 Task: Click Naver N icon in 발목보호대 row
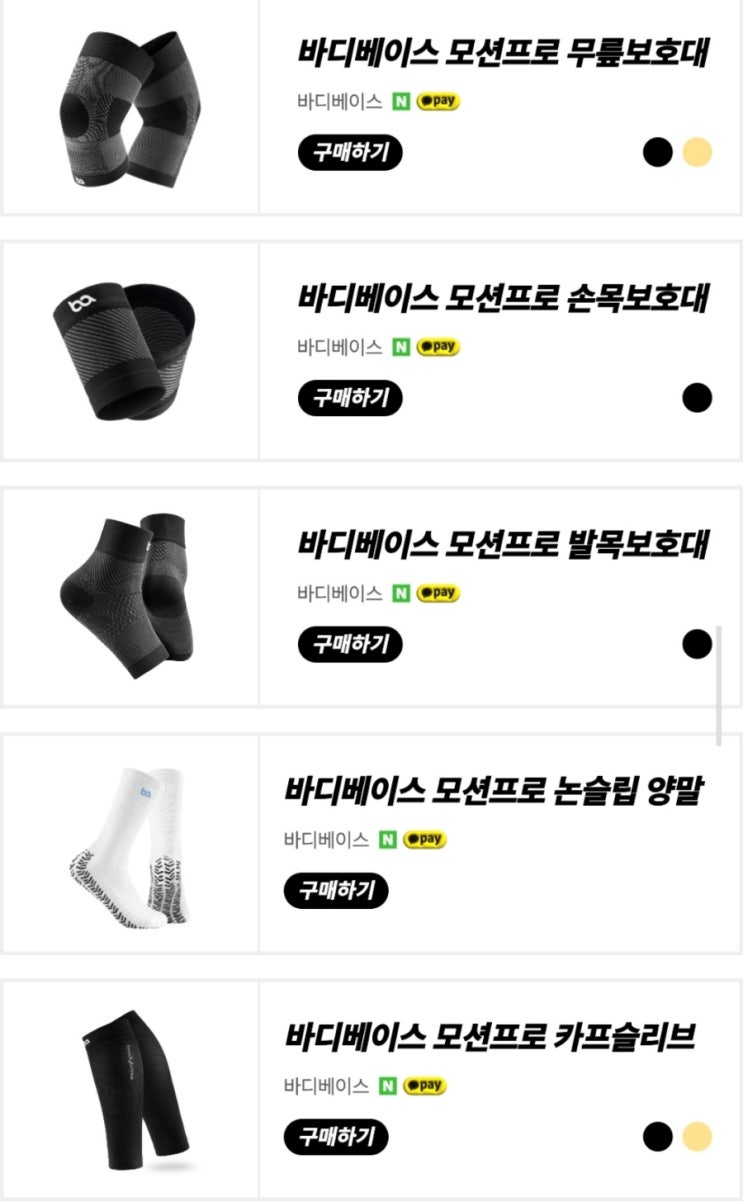(x=402, y=593)
